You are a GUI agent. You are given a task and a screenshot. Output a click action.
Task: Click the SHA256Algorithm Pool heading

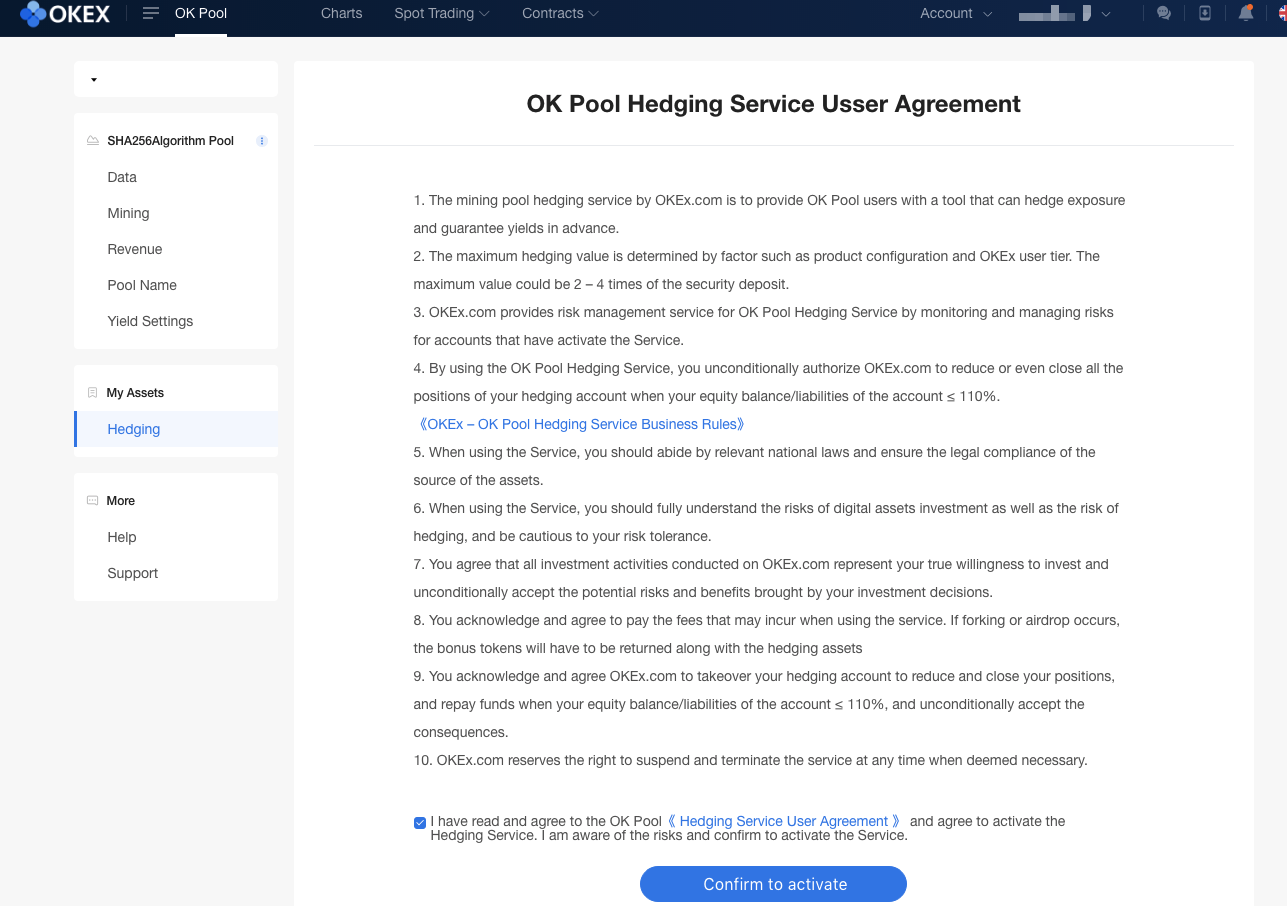coord(171,141)
